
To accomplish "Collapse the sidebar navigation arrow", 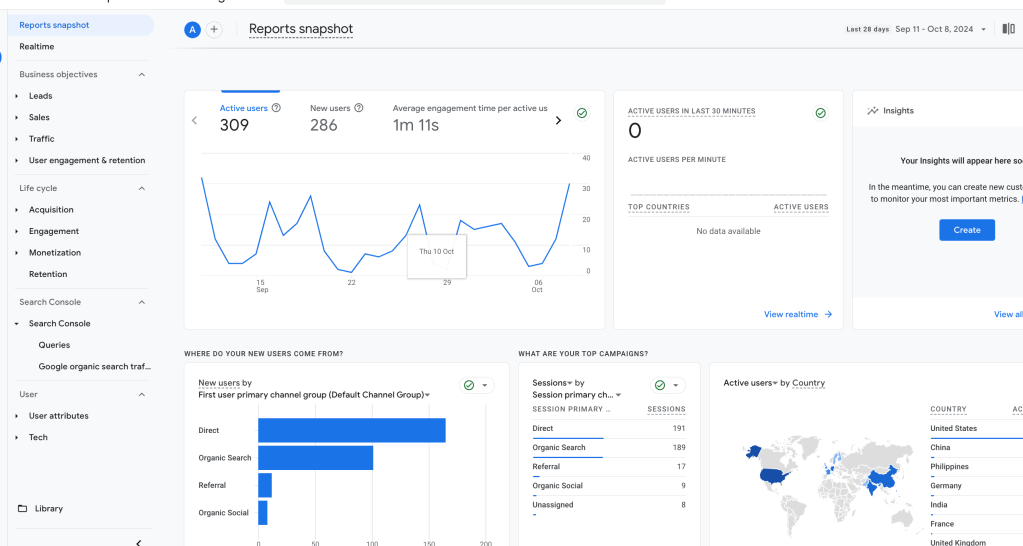I will coord(138,542).
